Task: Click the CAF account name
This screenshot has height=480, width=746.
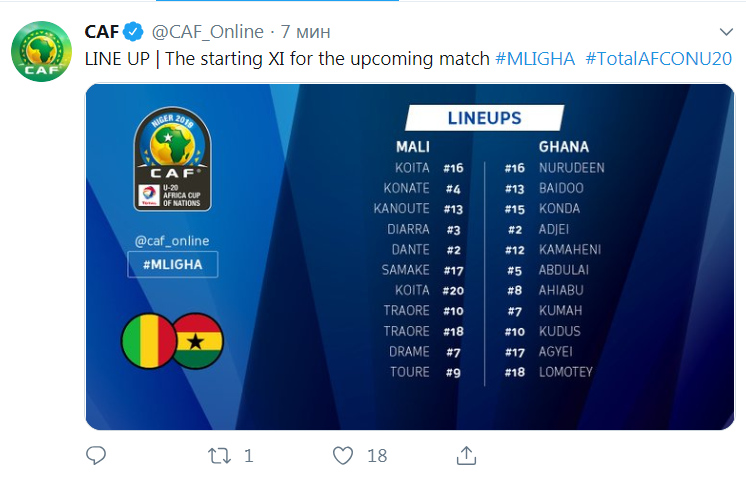Action: click(101, 32)
